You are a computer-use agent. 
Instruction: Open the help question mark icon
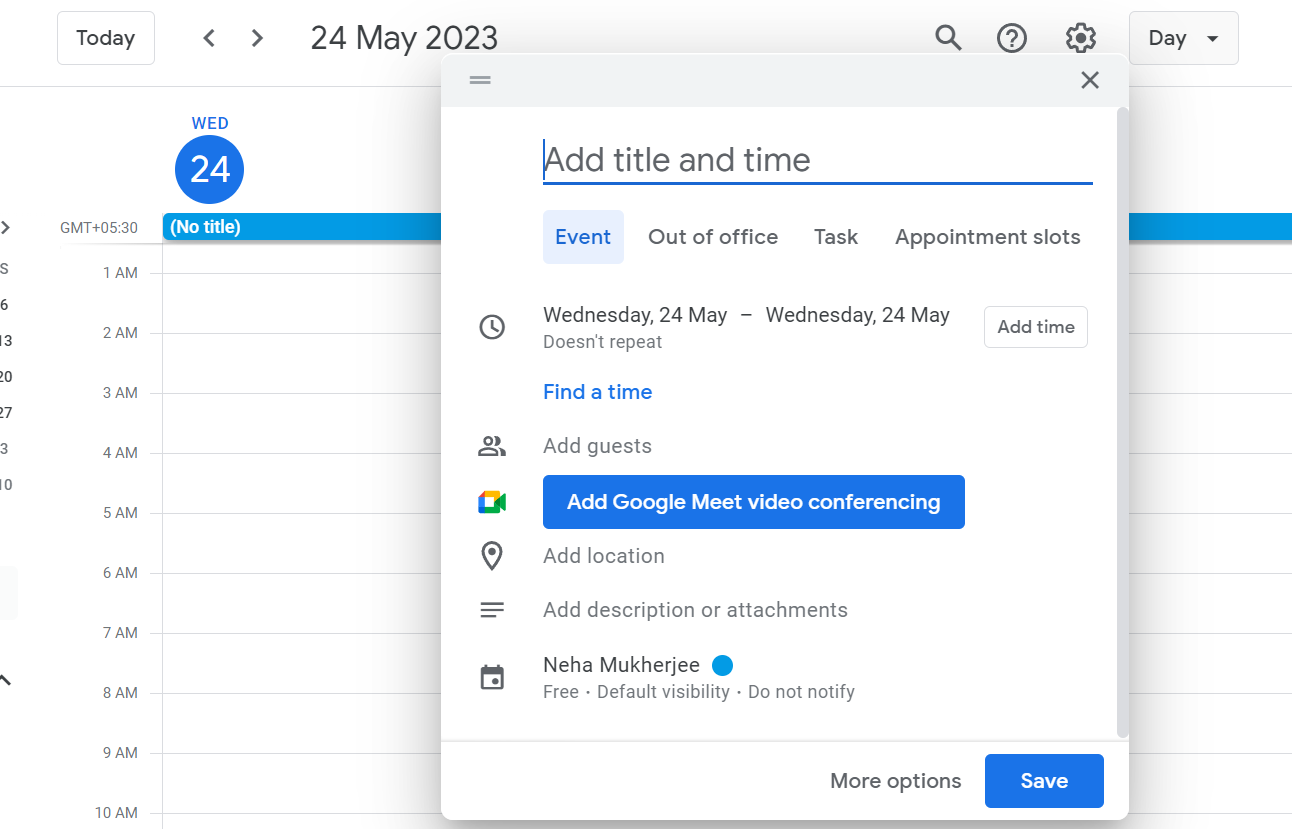pyautogui.click(x=1013, y=38)
